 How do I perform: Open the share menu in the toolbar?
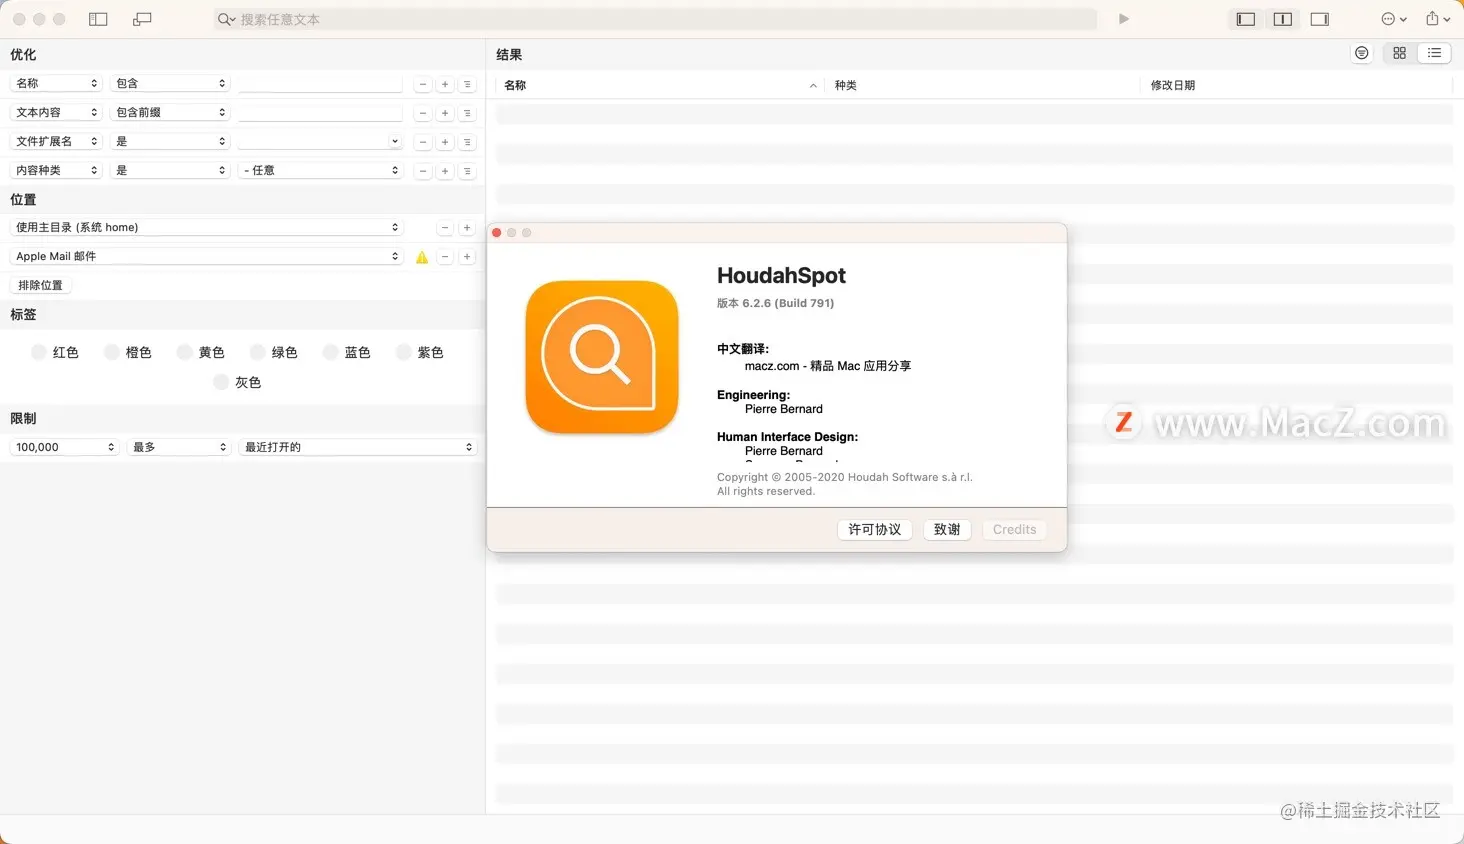point(1438,19)
